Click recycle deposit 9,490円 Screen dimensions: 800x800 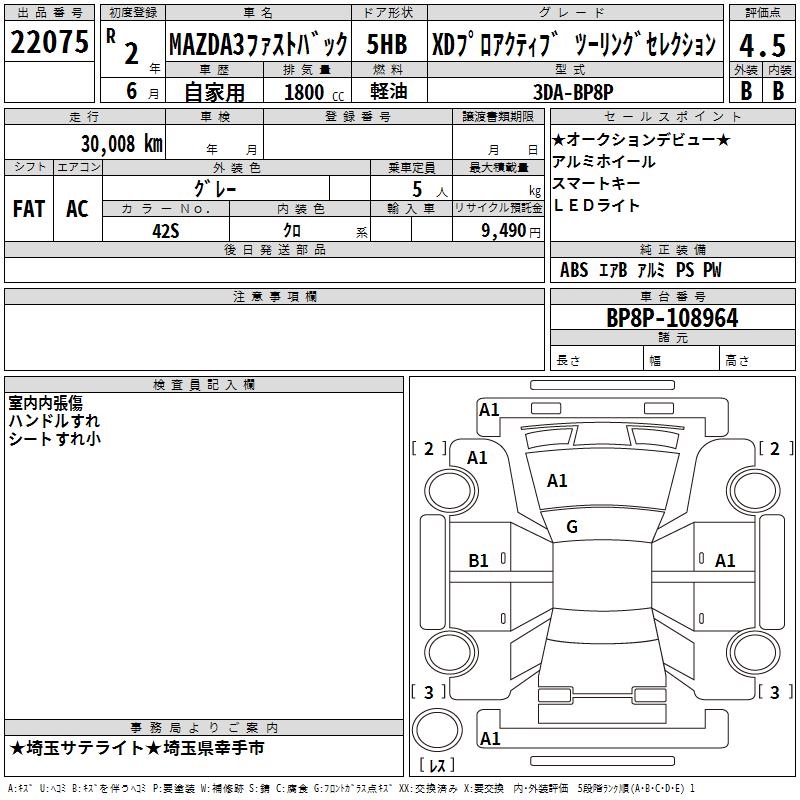[511, 231]
